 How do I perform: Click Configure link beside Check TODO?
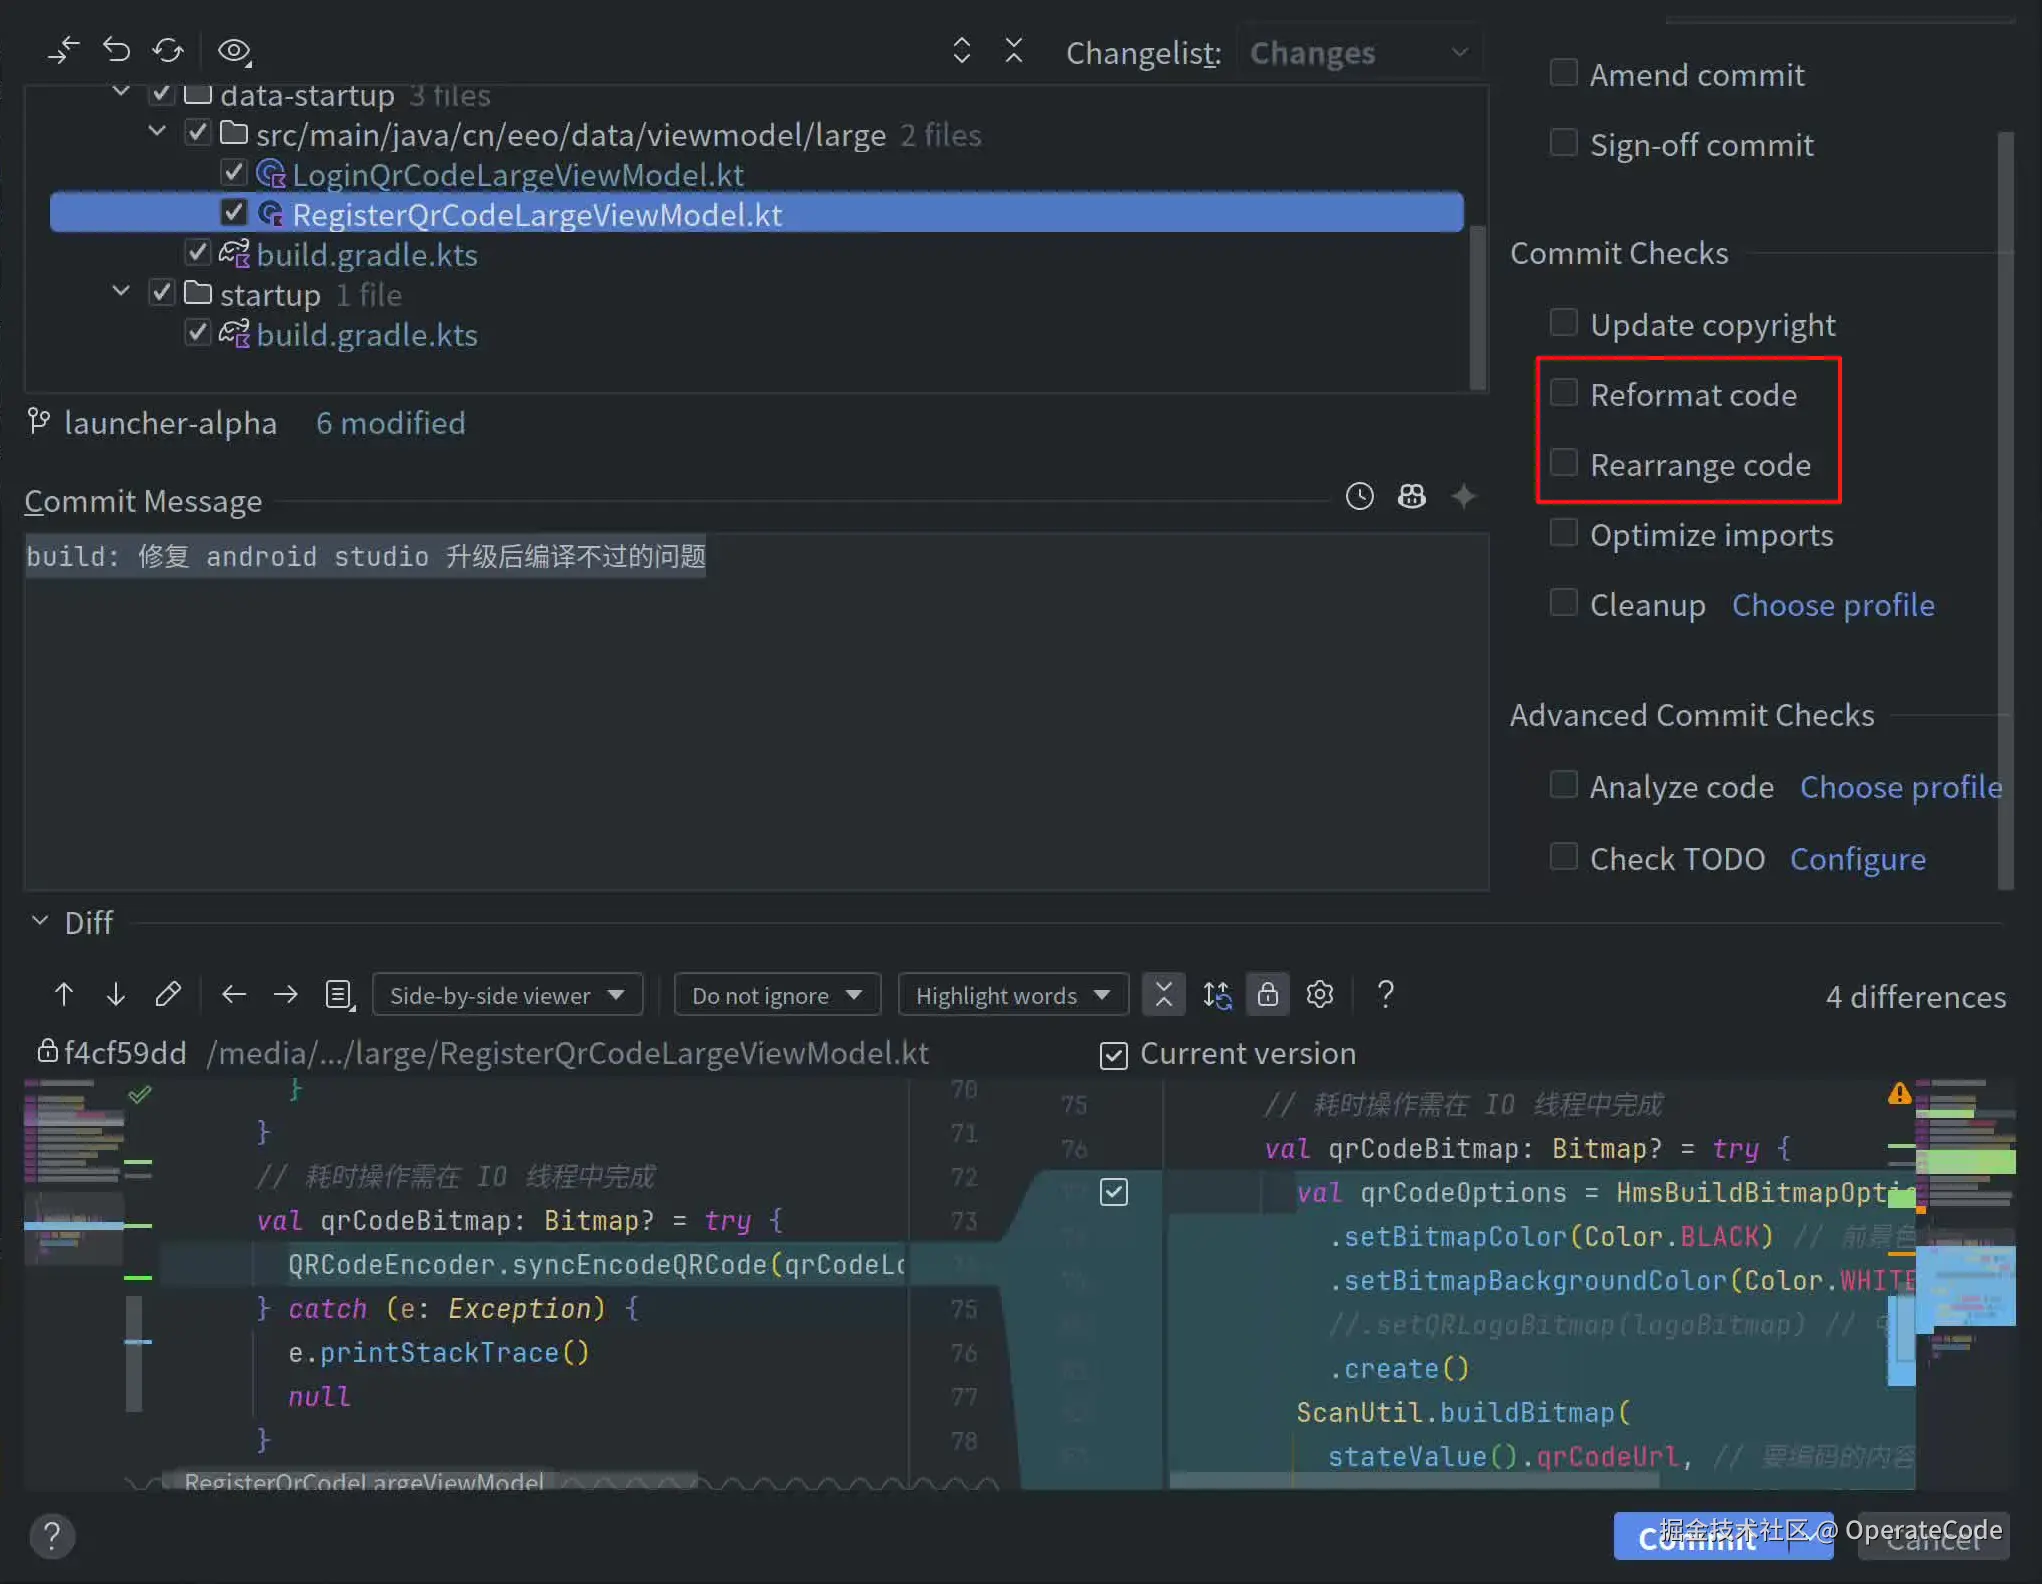(x=1857, y=859)
